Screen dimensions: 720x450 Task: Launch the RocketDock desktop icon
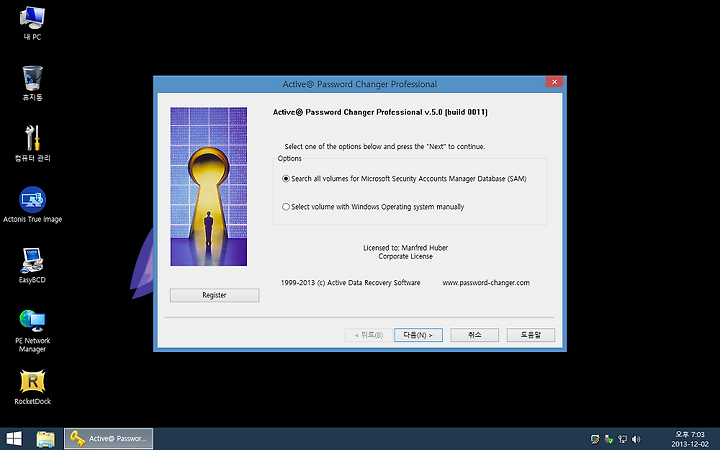tap(32, 387)
